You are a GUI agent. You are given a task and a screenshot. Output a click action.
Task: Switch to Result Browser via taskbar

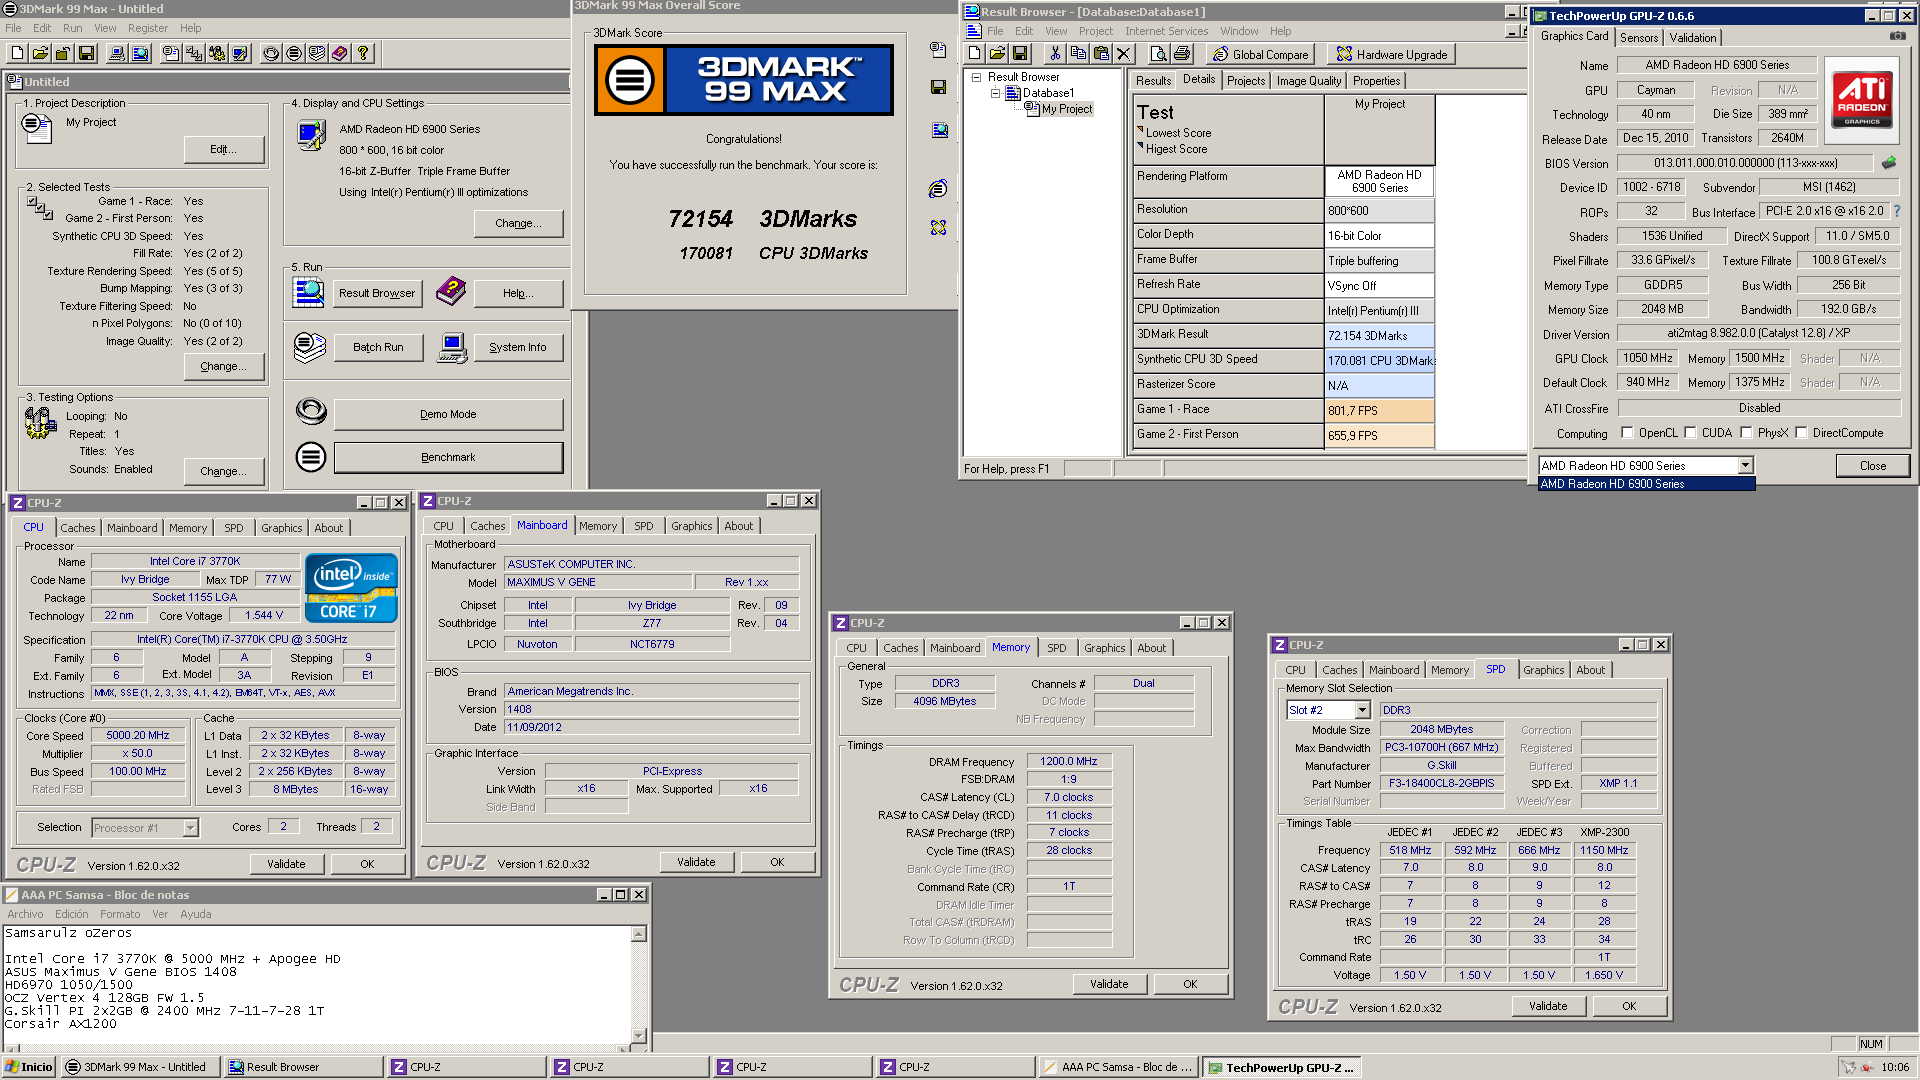pos(304,1067)
